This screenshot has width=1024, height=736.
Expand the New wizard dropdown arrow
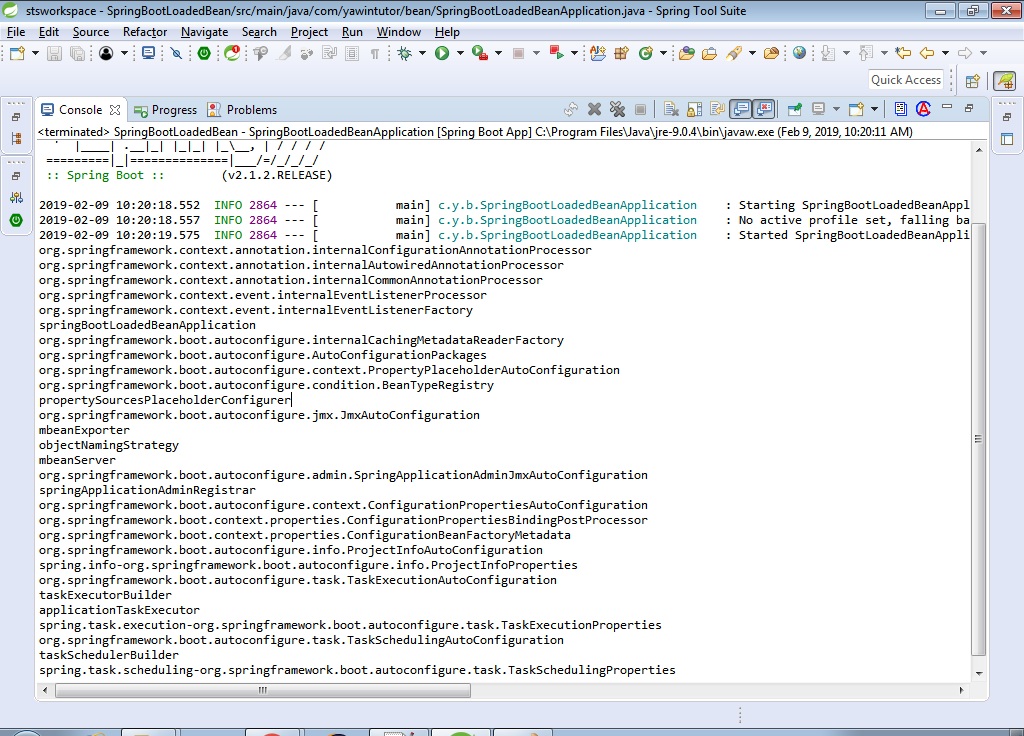(34, 53)
